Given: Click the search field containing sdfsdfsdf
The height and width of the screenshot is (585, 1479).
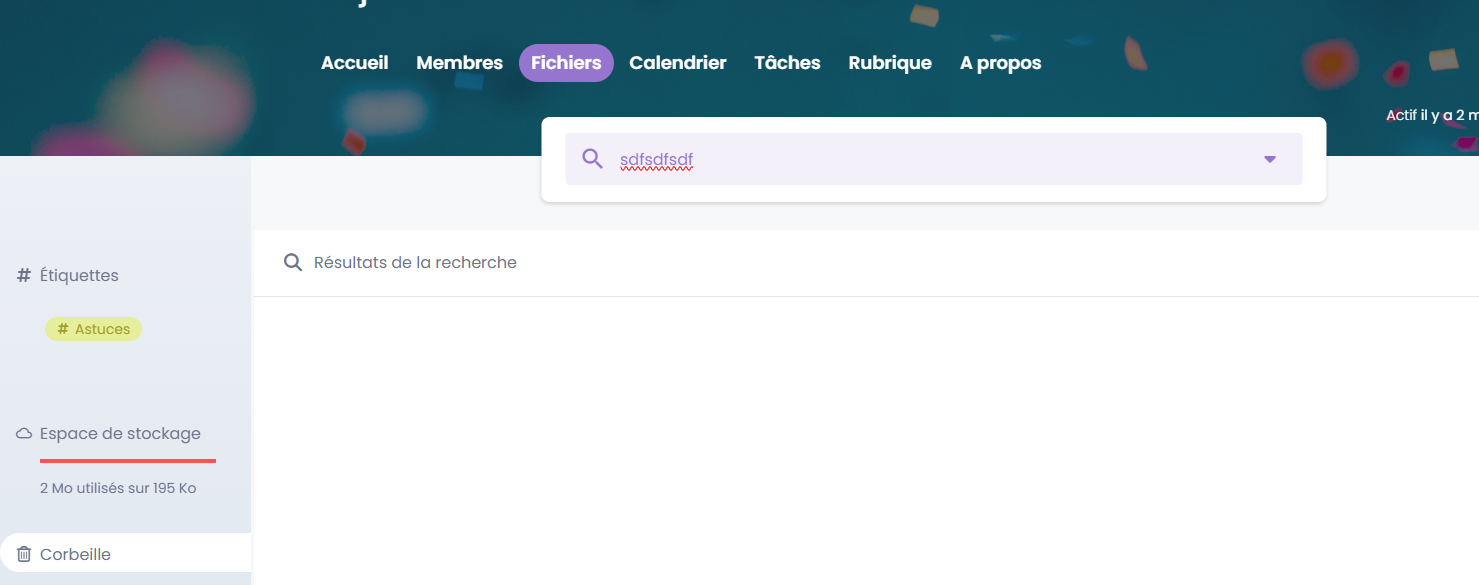Looking at the screenshot, I should (x=900, y=160).
